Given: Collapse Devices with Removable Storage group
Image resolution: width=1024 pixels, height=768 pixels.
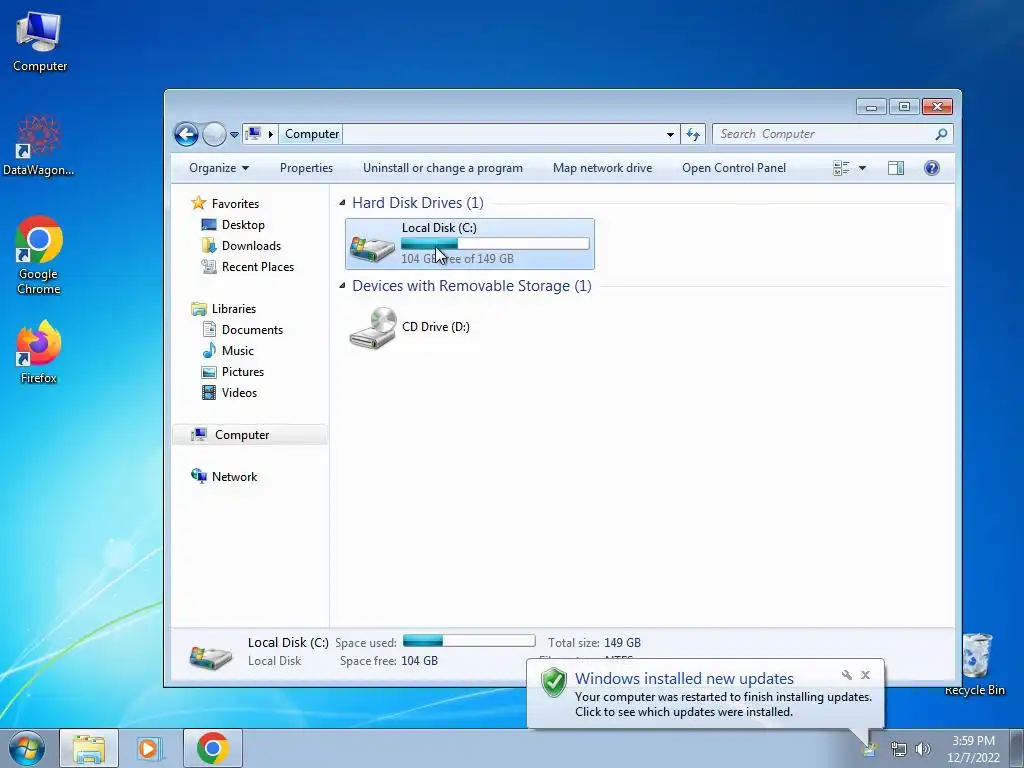Looking at the screenshot, I should click(342, 286).
